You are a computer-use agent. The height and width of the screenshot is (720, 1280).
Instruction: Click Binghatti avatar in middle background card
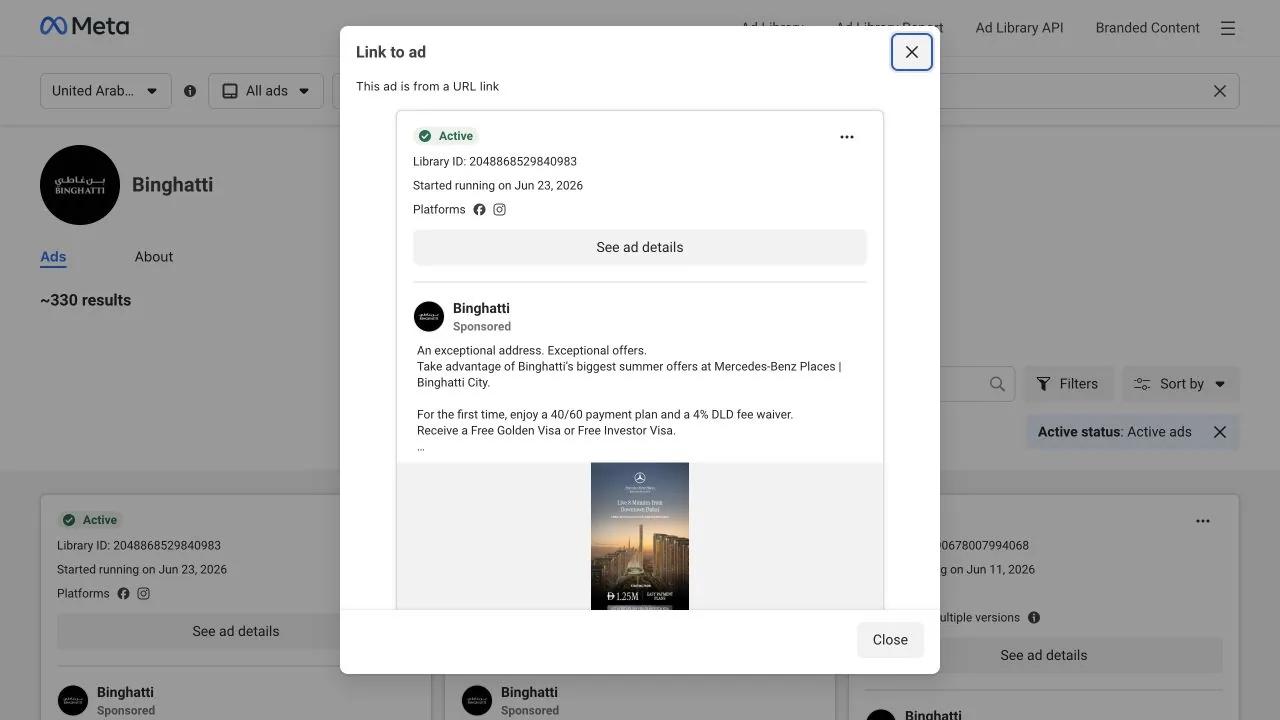[x=477, y=701]
